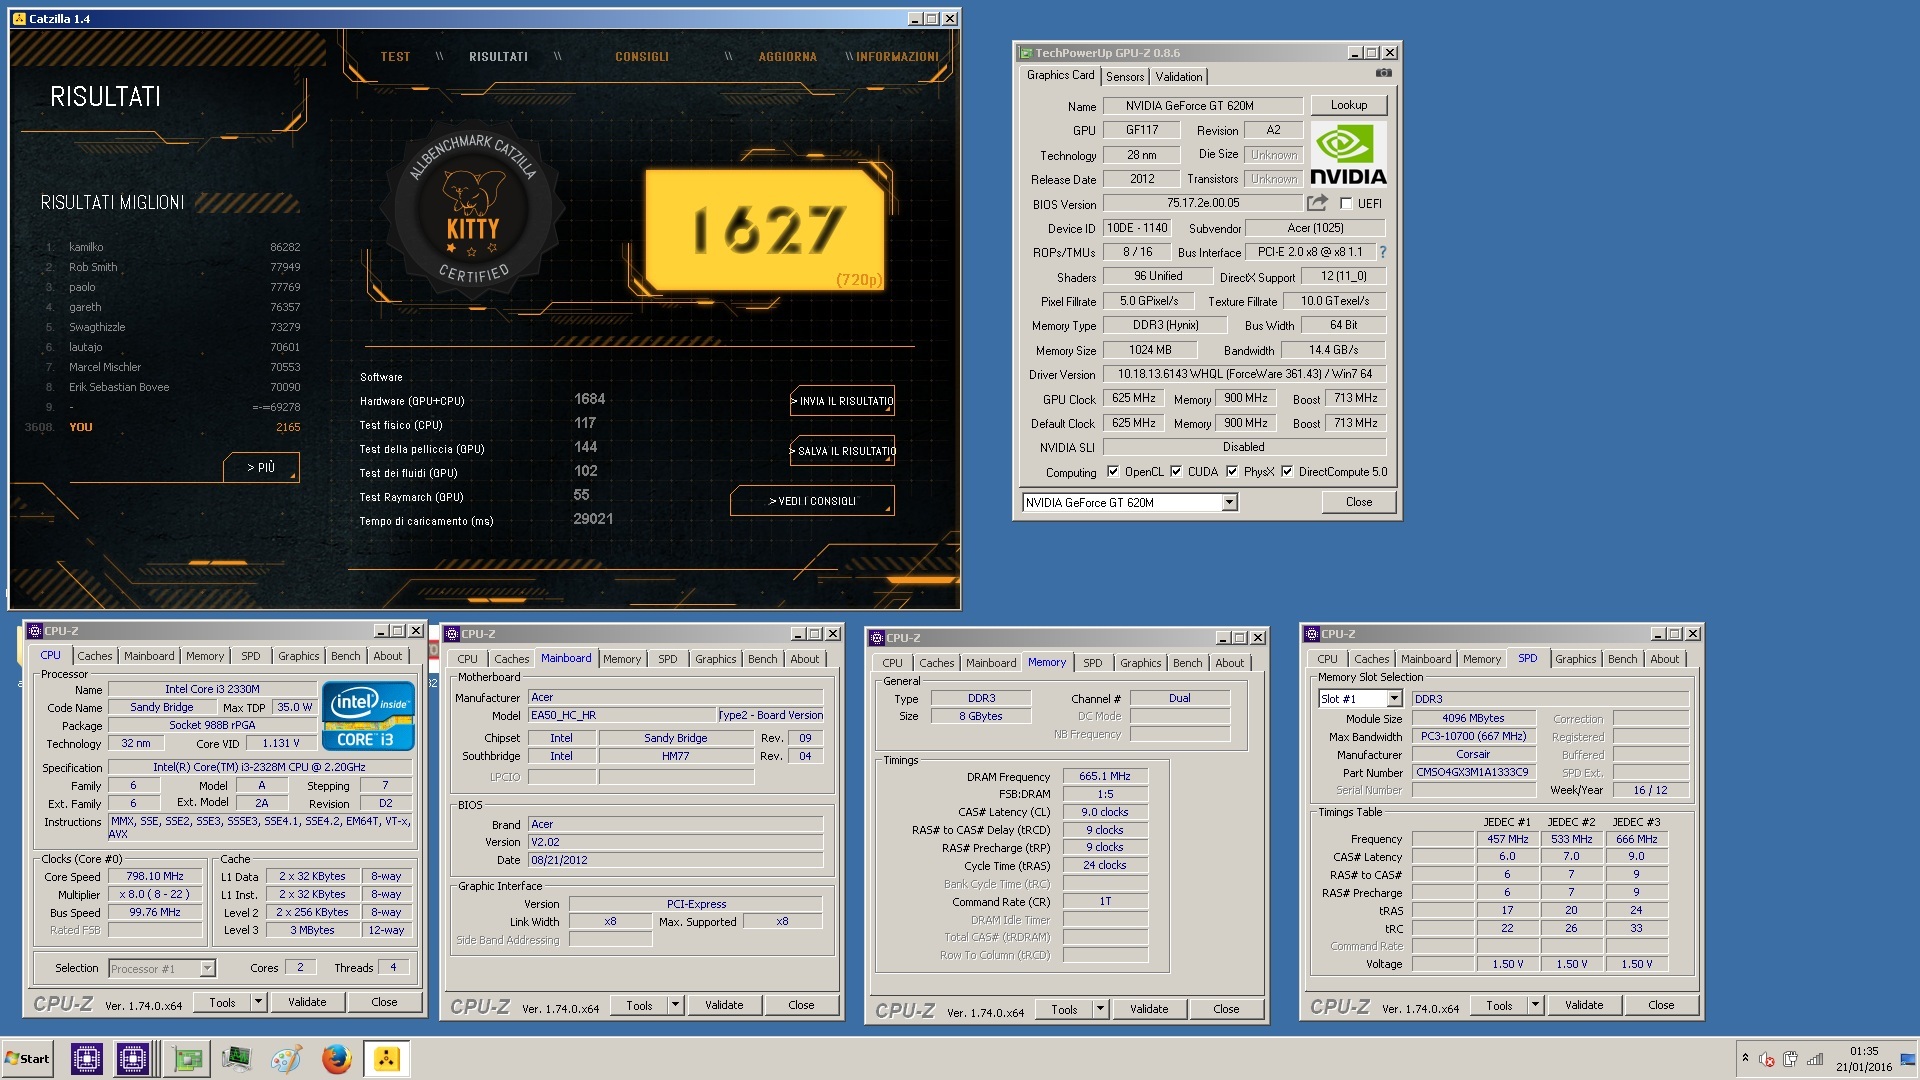Click the title bar icon of CPU-Z SPD window
Screen dimensions: 1920x1080
(x=1312, y=634)
